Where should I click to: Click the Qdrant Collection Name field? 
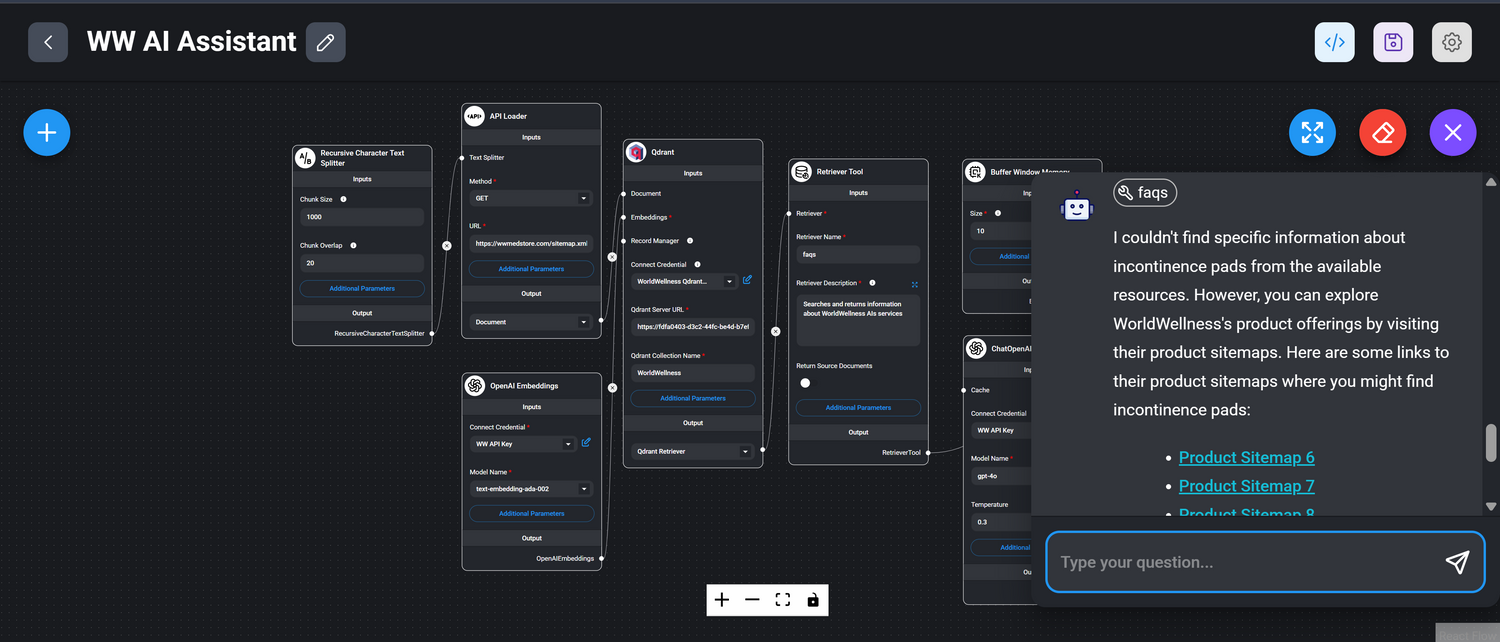[692, 373]
